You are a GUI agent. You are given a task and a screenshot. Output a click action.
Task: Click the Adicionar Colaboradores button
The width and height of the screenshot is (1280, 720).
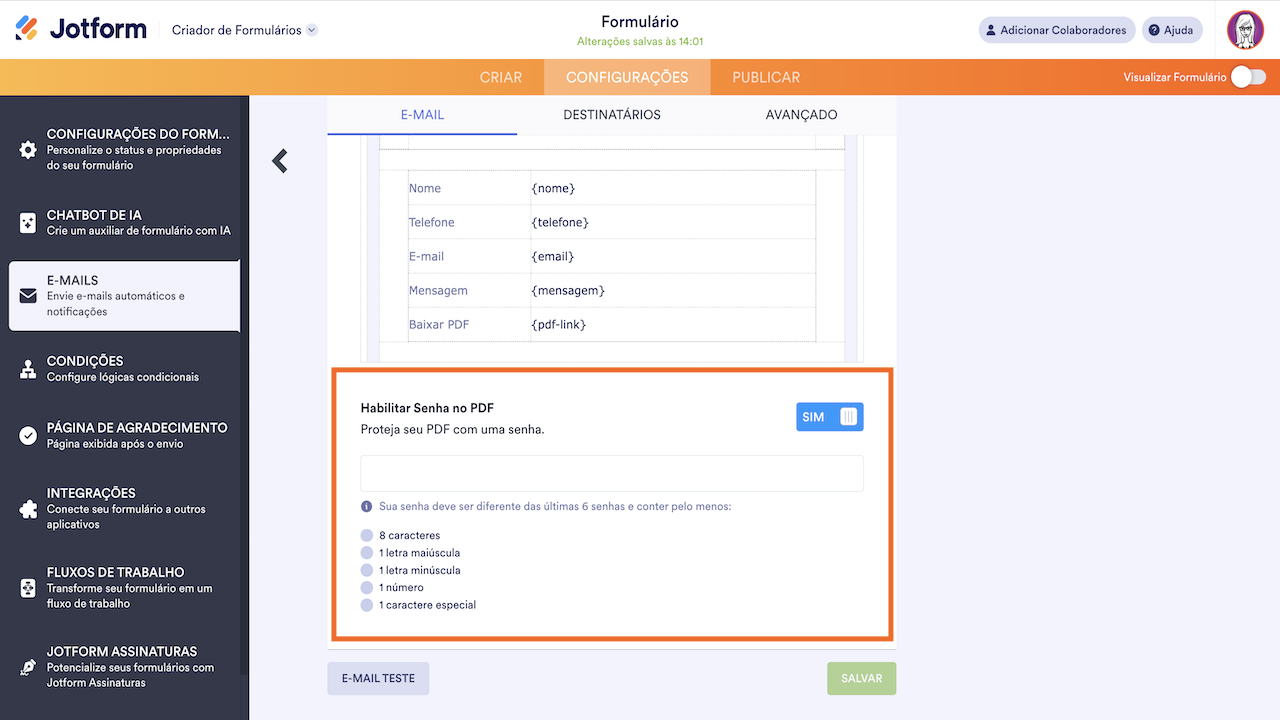(x=1056, y=30)
